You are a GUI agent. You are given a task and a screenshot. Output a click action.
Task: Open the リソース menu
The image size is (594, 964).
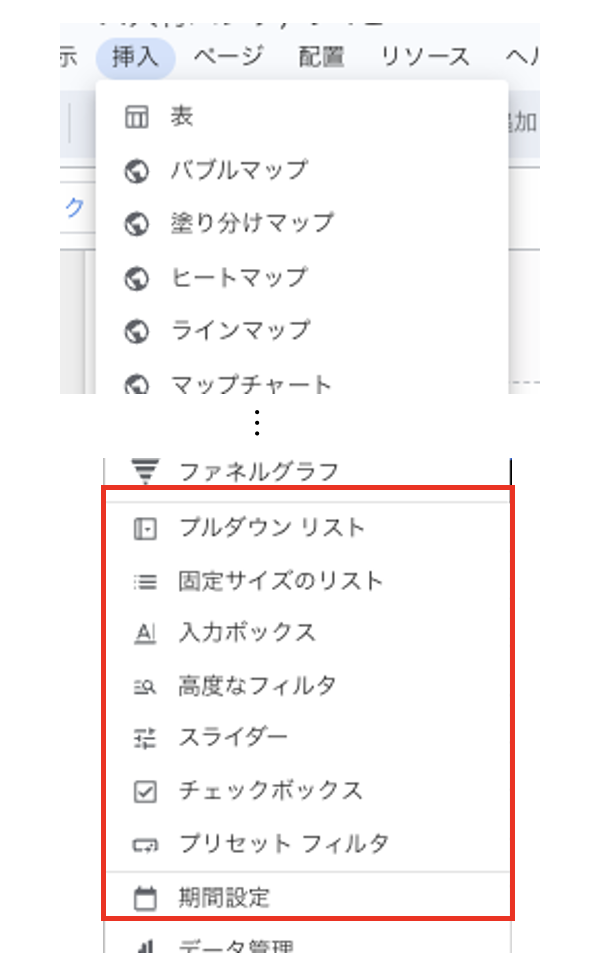click(425, 57)
